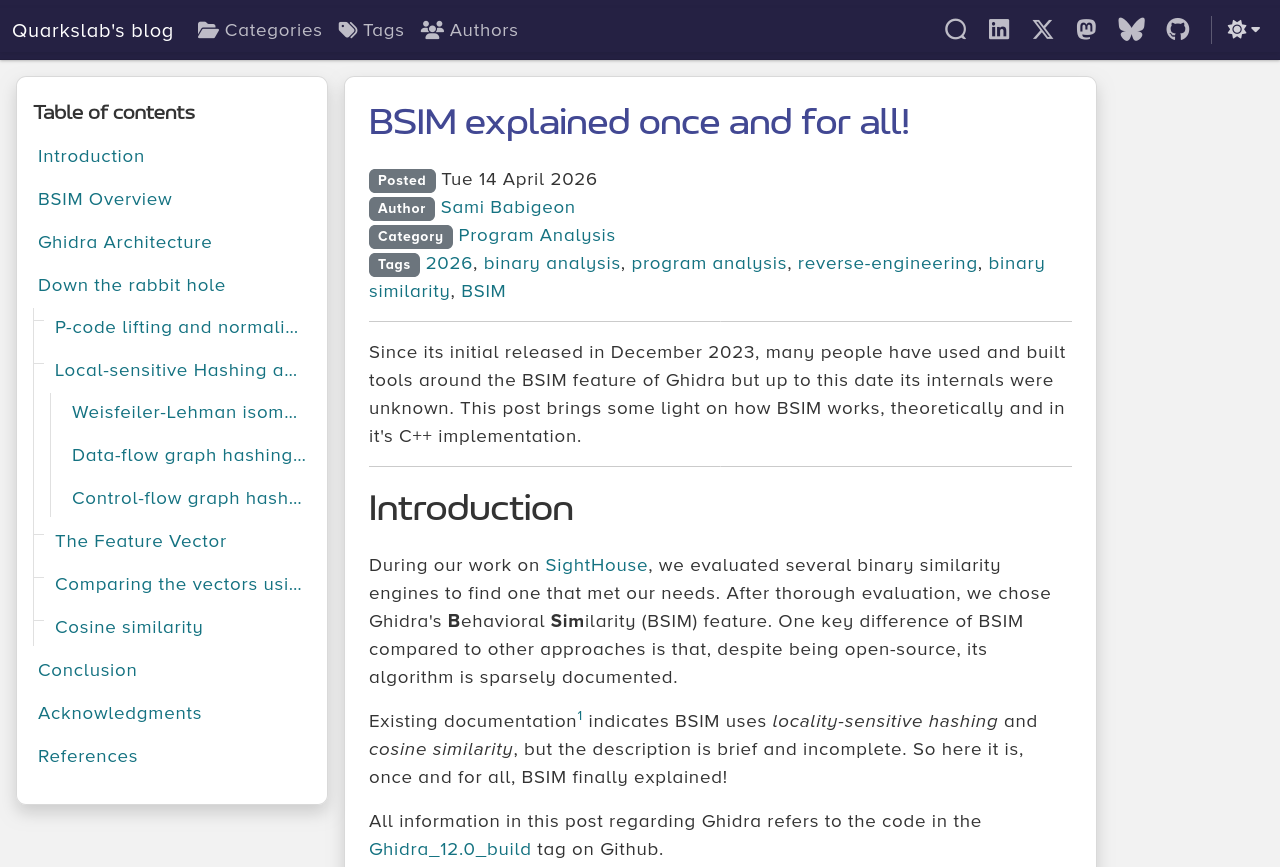Click the Quarkslab's blog home link
The width and height of the screenshot is (1280, 867).
tap(93, 30)
